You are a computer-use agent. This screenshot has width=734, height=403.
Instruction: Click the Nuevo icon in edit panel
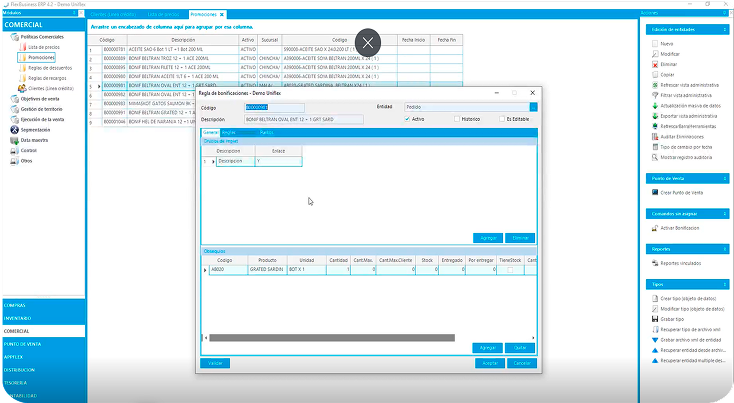[x=653, y=45]
